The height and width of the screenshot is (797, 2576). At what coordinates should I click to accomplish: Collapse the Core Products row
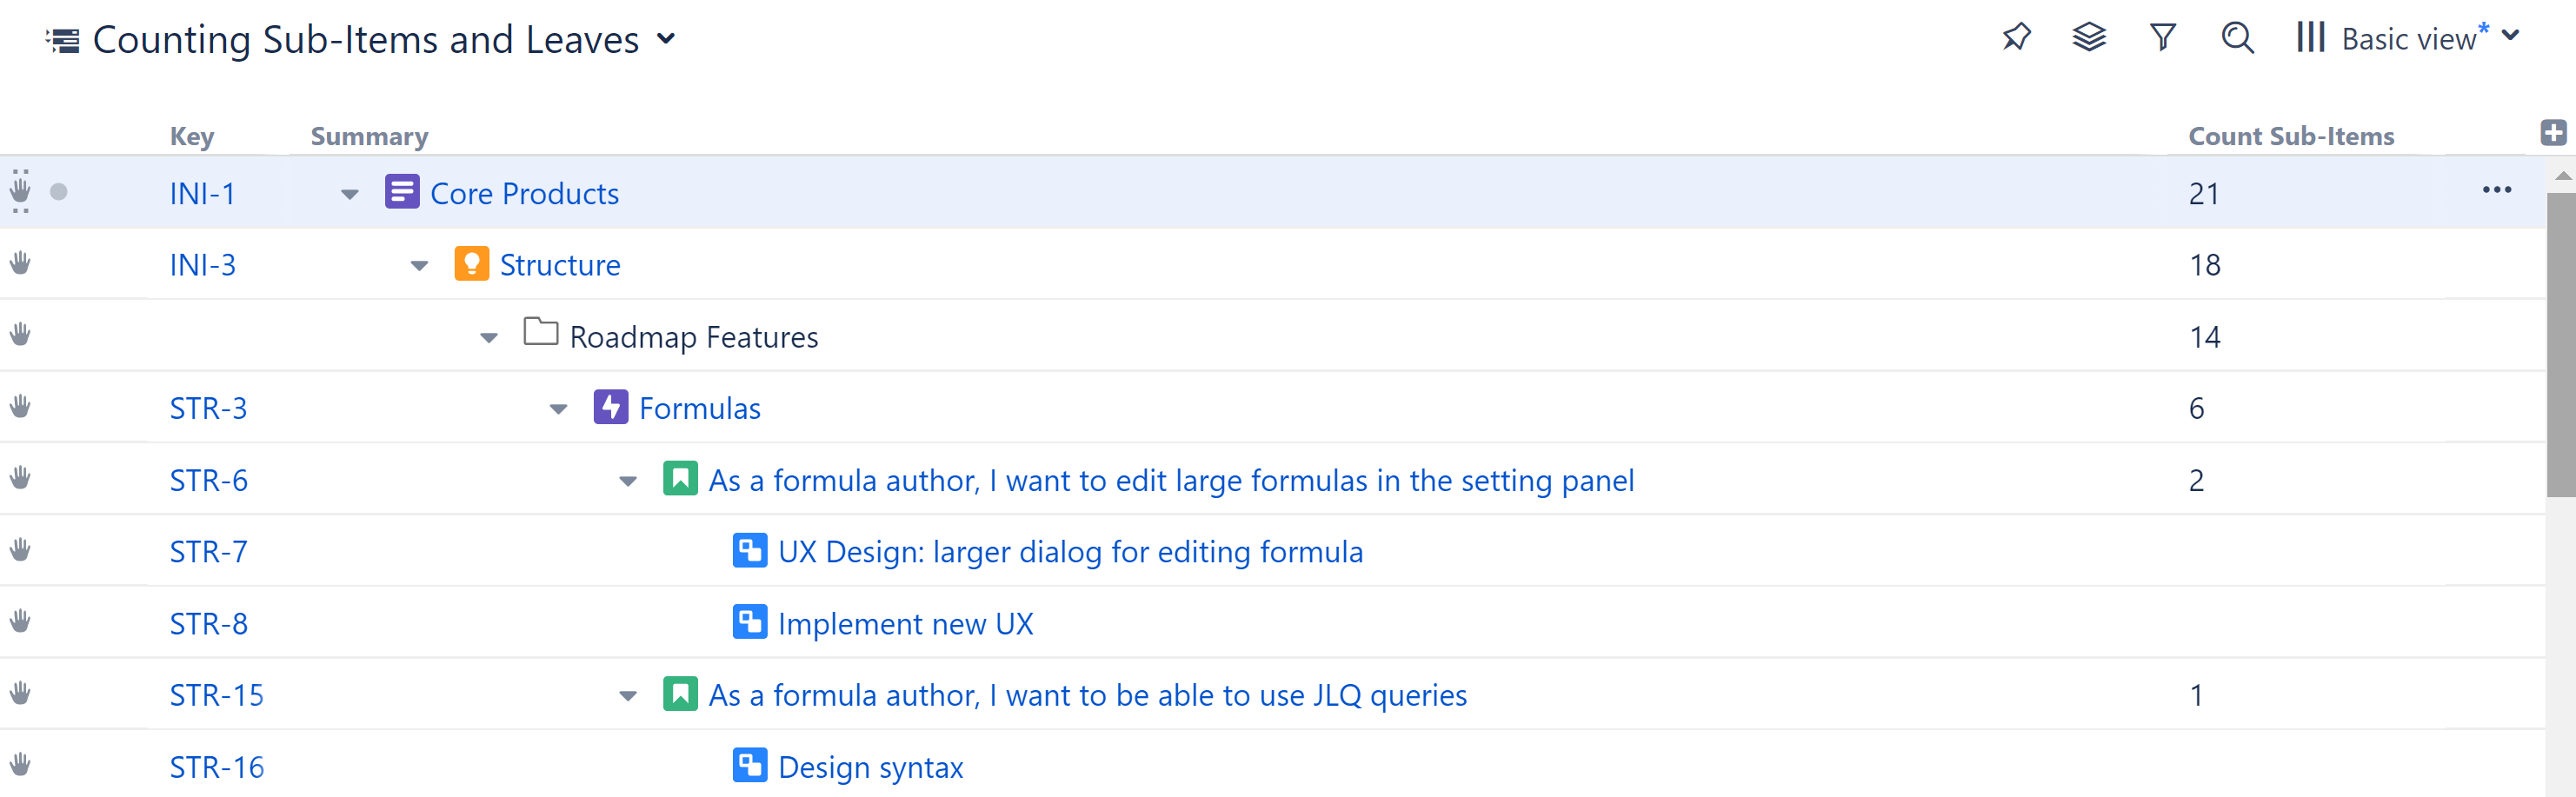349,194
